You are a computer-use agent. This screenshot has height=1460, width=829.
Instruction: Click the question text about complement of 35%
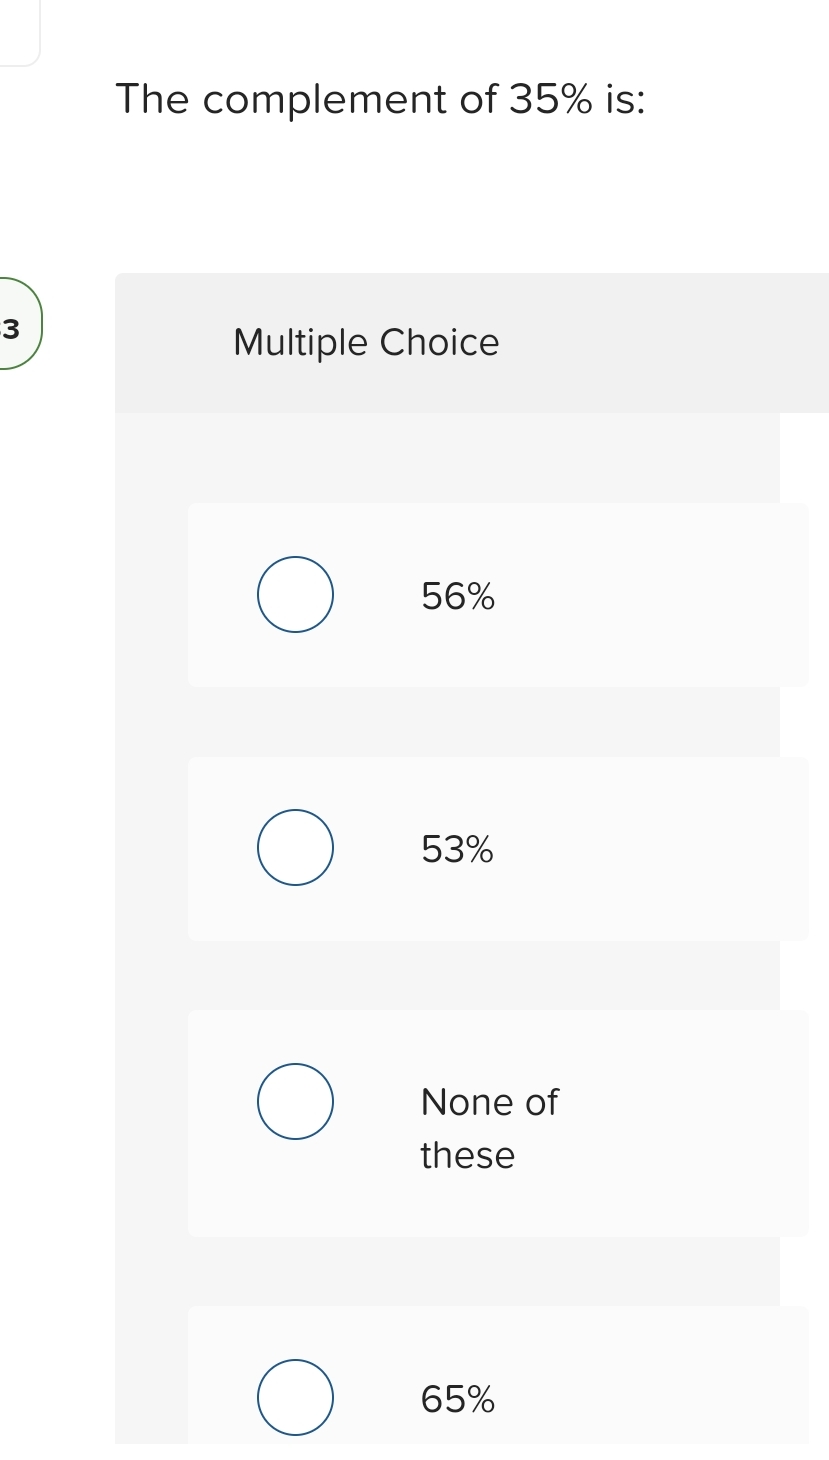pyautogui.click(x=382, y=99)
